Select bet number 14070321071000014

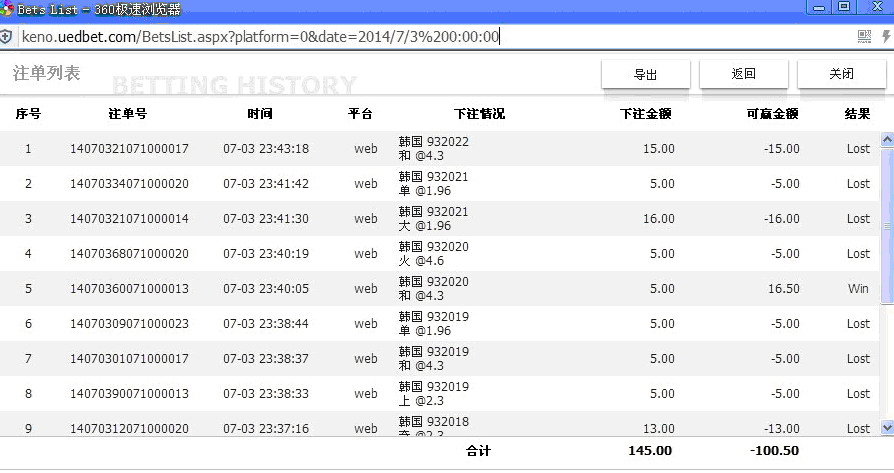click(x=129, y=219)
